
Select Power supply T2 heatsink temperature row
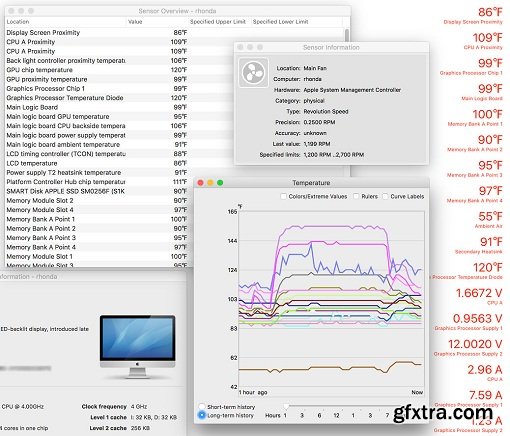point(175,173)
